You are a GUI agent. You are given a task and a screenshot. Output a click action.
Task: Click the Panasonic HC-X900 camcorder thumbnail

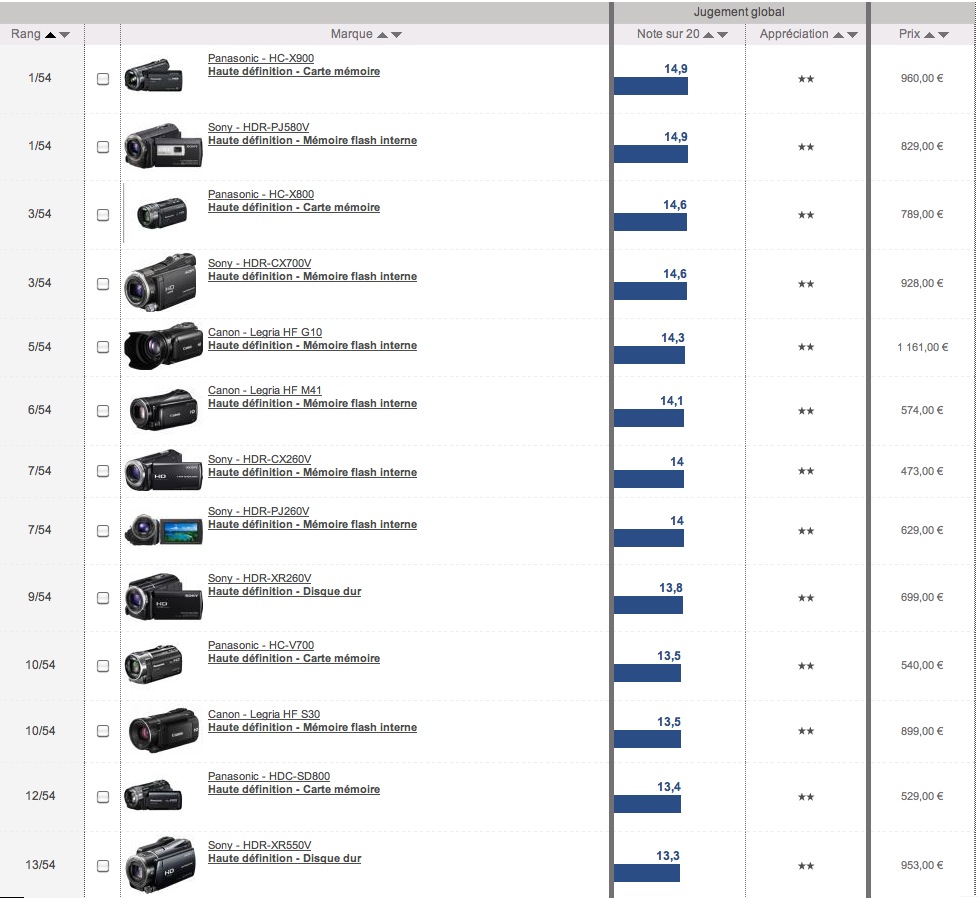click(x=153, y=77)
